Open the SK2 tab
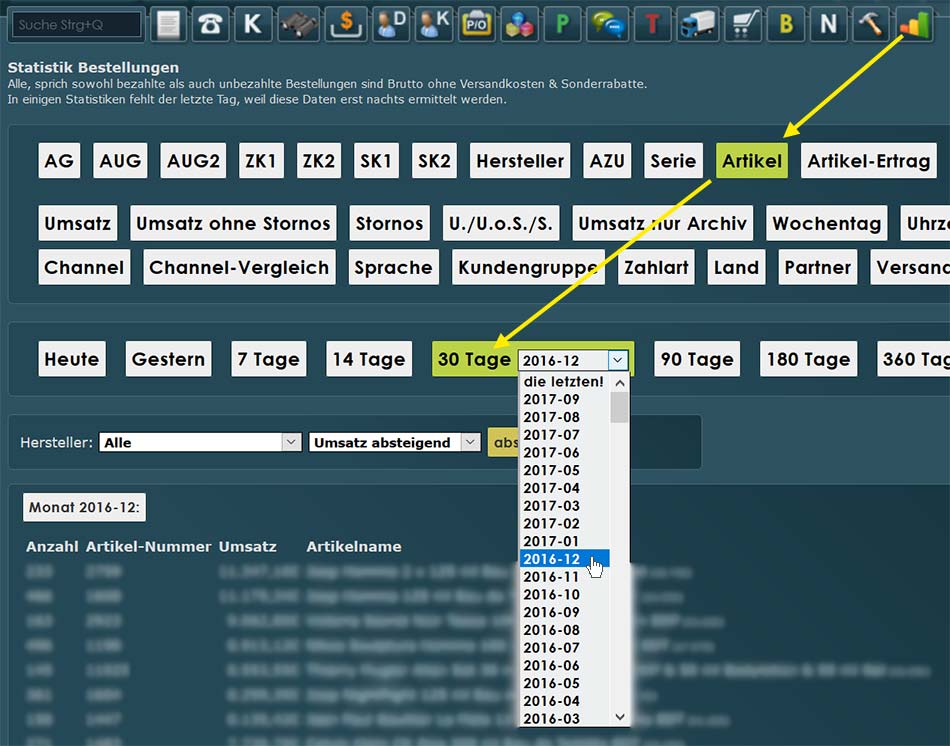The height and width of the screenshot is (746, 950). [x=434, y=161]
